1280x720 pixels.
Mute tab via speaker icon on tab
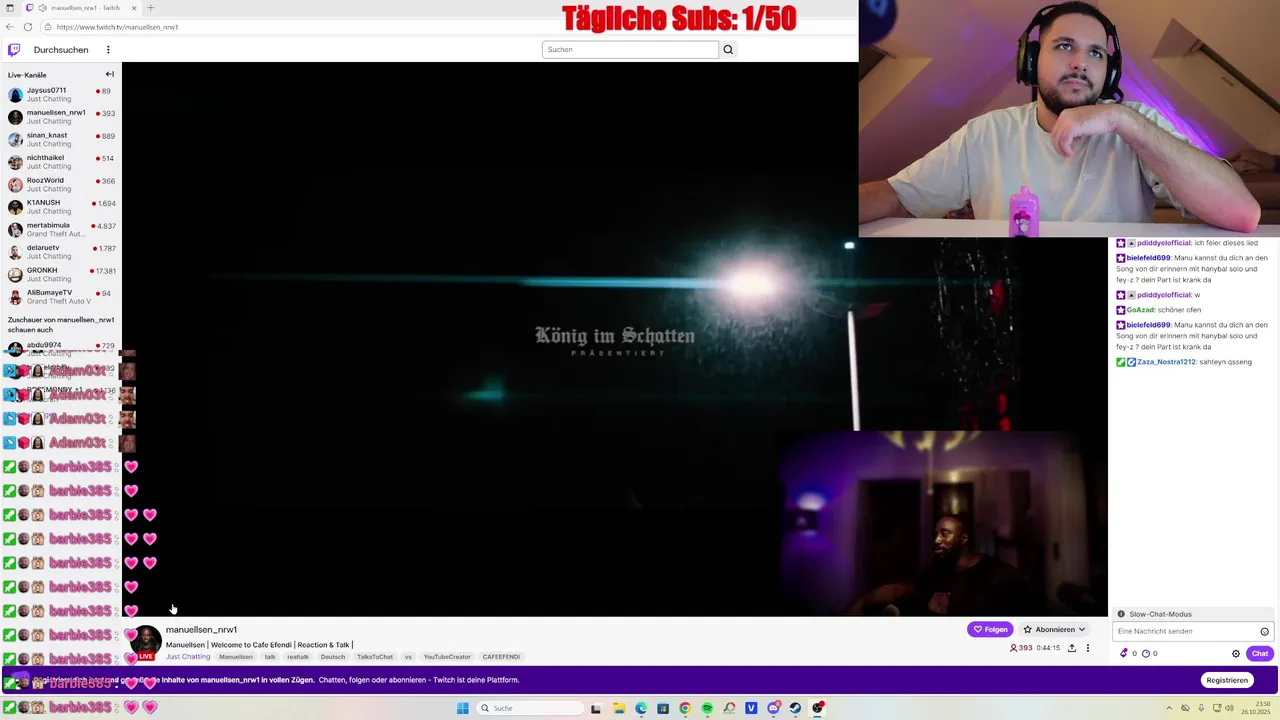(x=42, y=8)
